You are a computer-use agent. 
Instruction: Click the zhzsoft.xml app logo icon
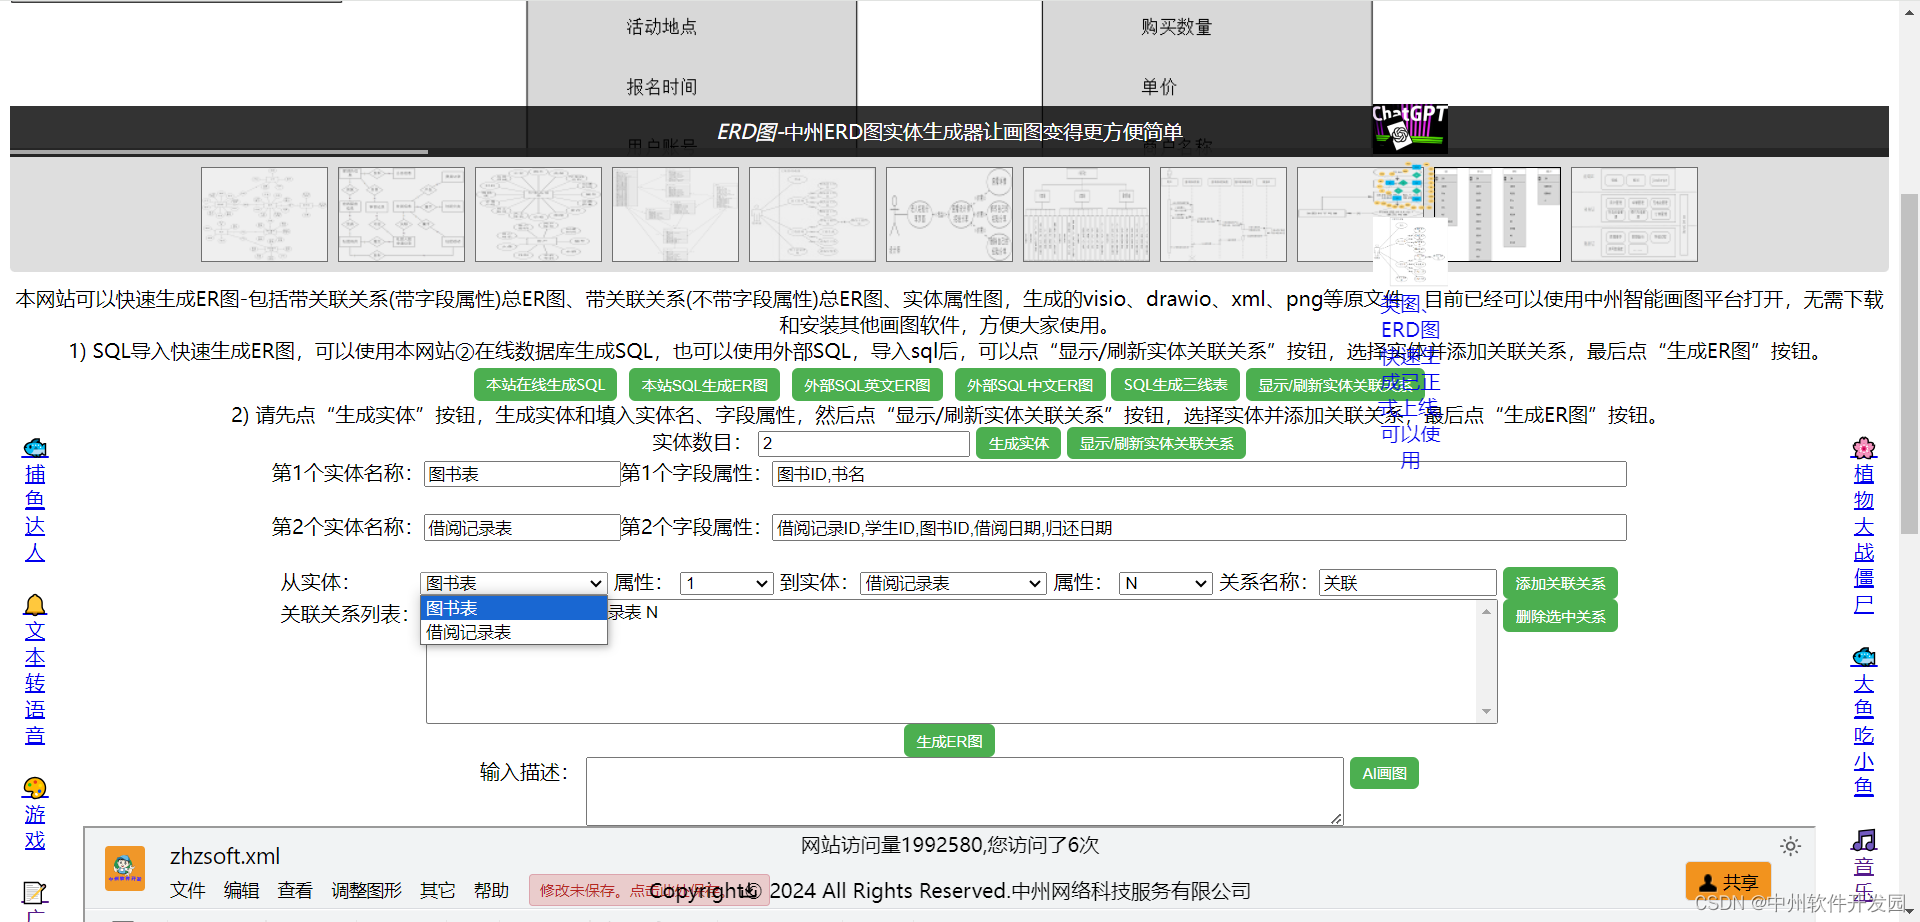click(x=125, y=868)
